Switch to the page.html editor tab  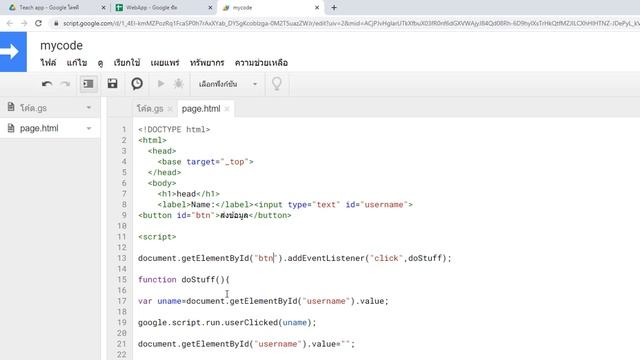[201, 109]
